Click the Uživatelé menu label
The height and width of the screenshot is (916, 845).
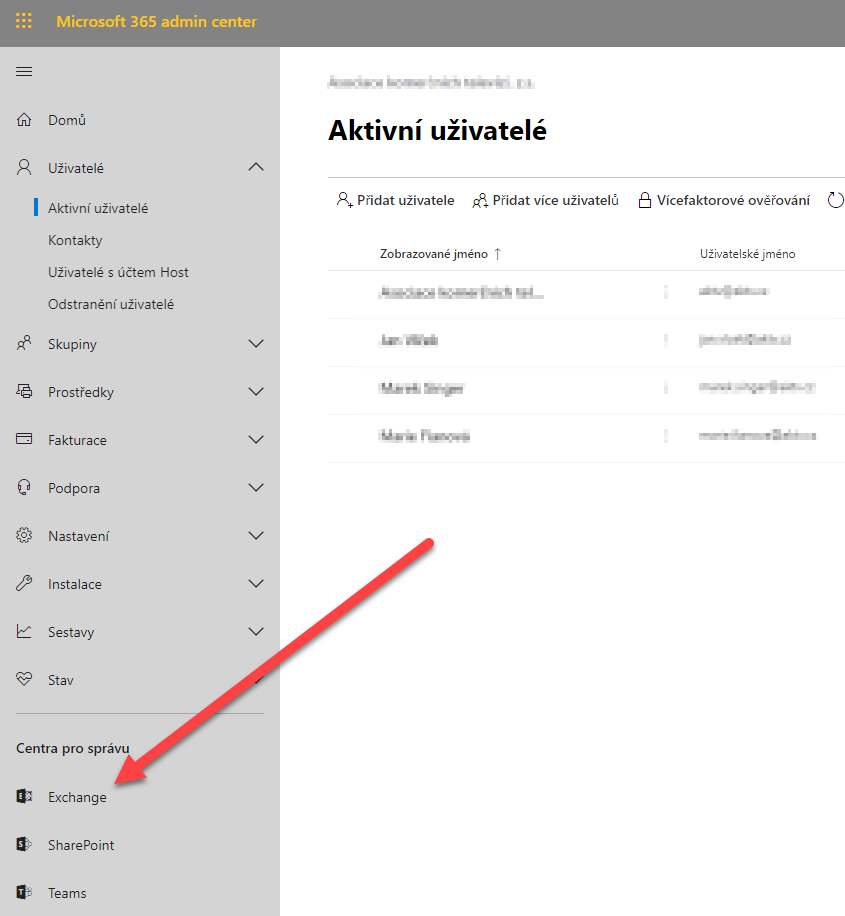(x=76, y=168)
